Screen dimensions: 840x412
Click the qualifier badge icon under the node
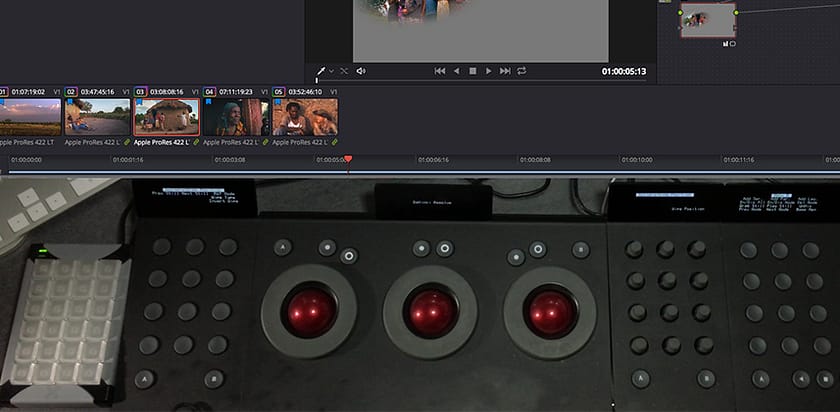point(726,44)
